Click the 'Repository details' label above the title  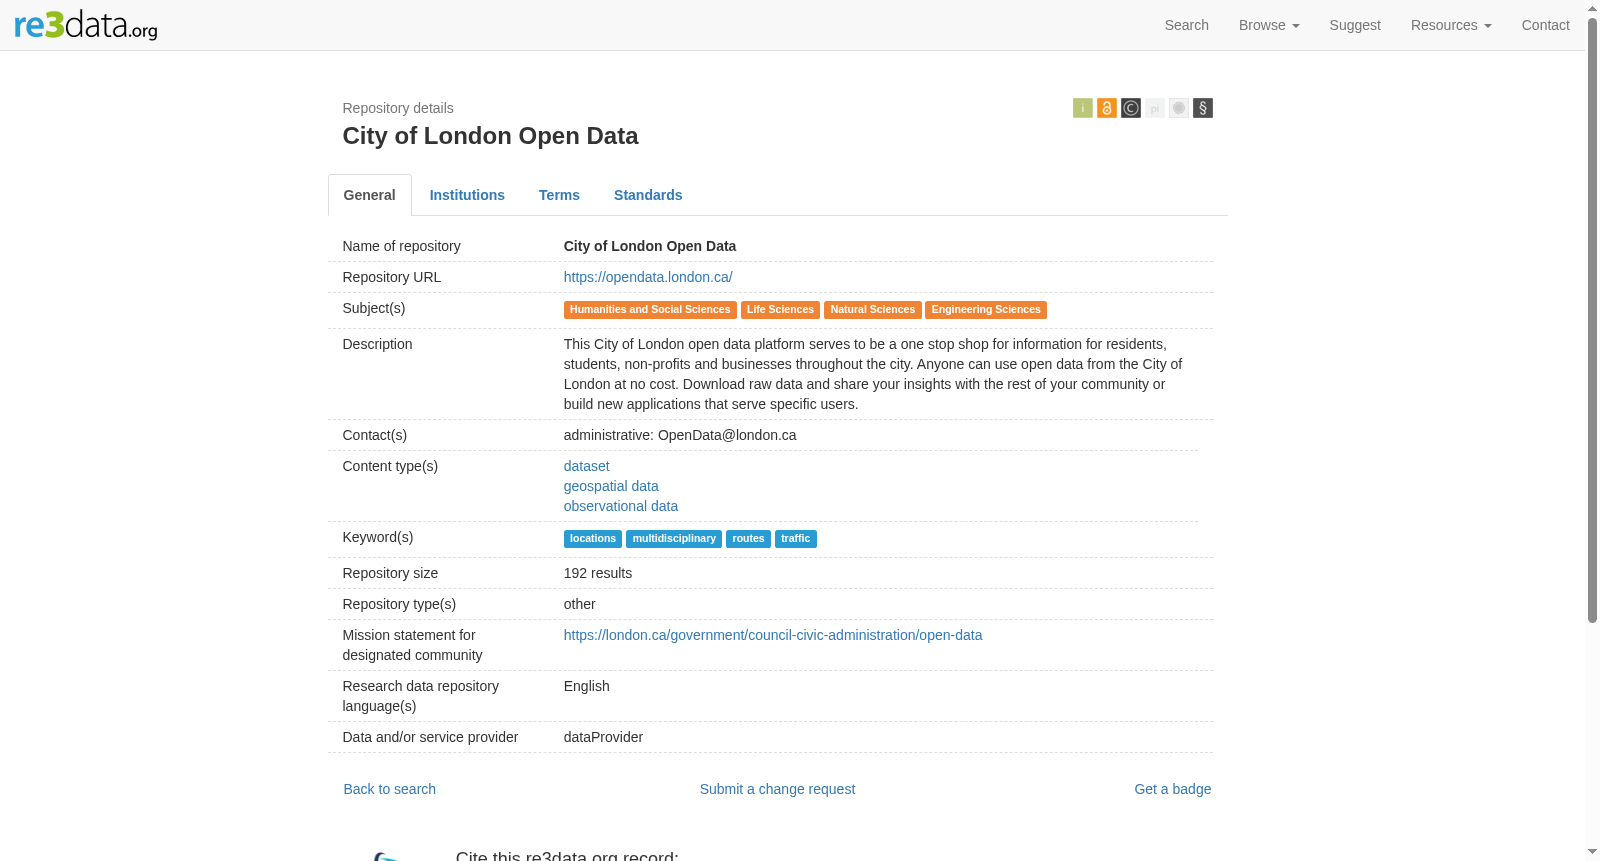398,108
